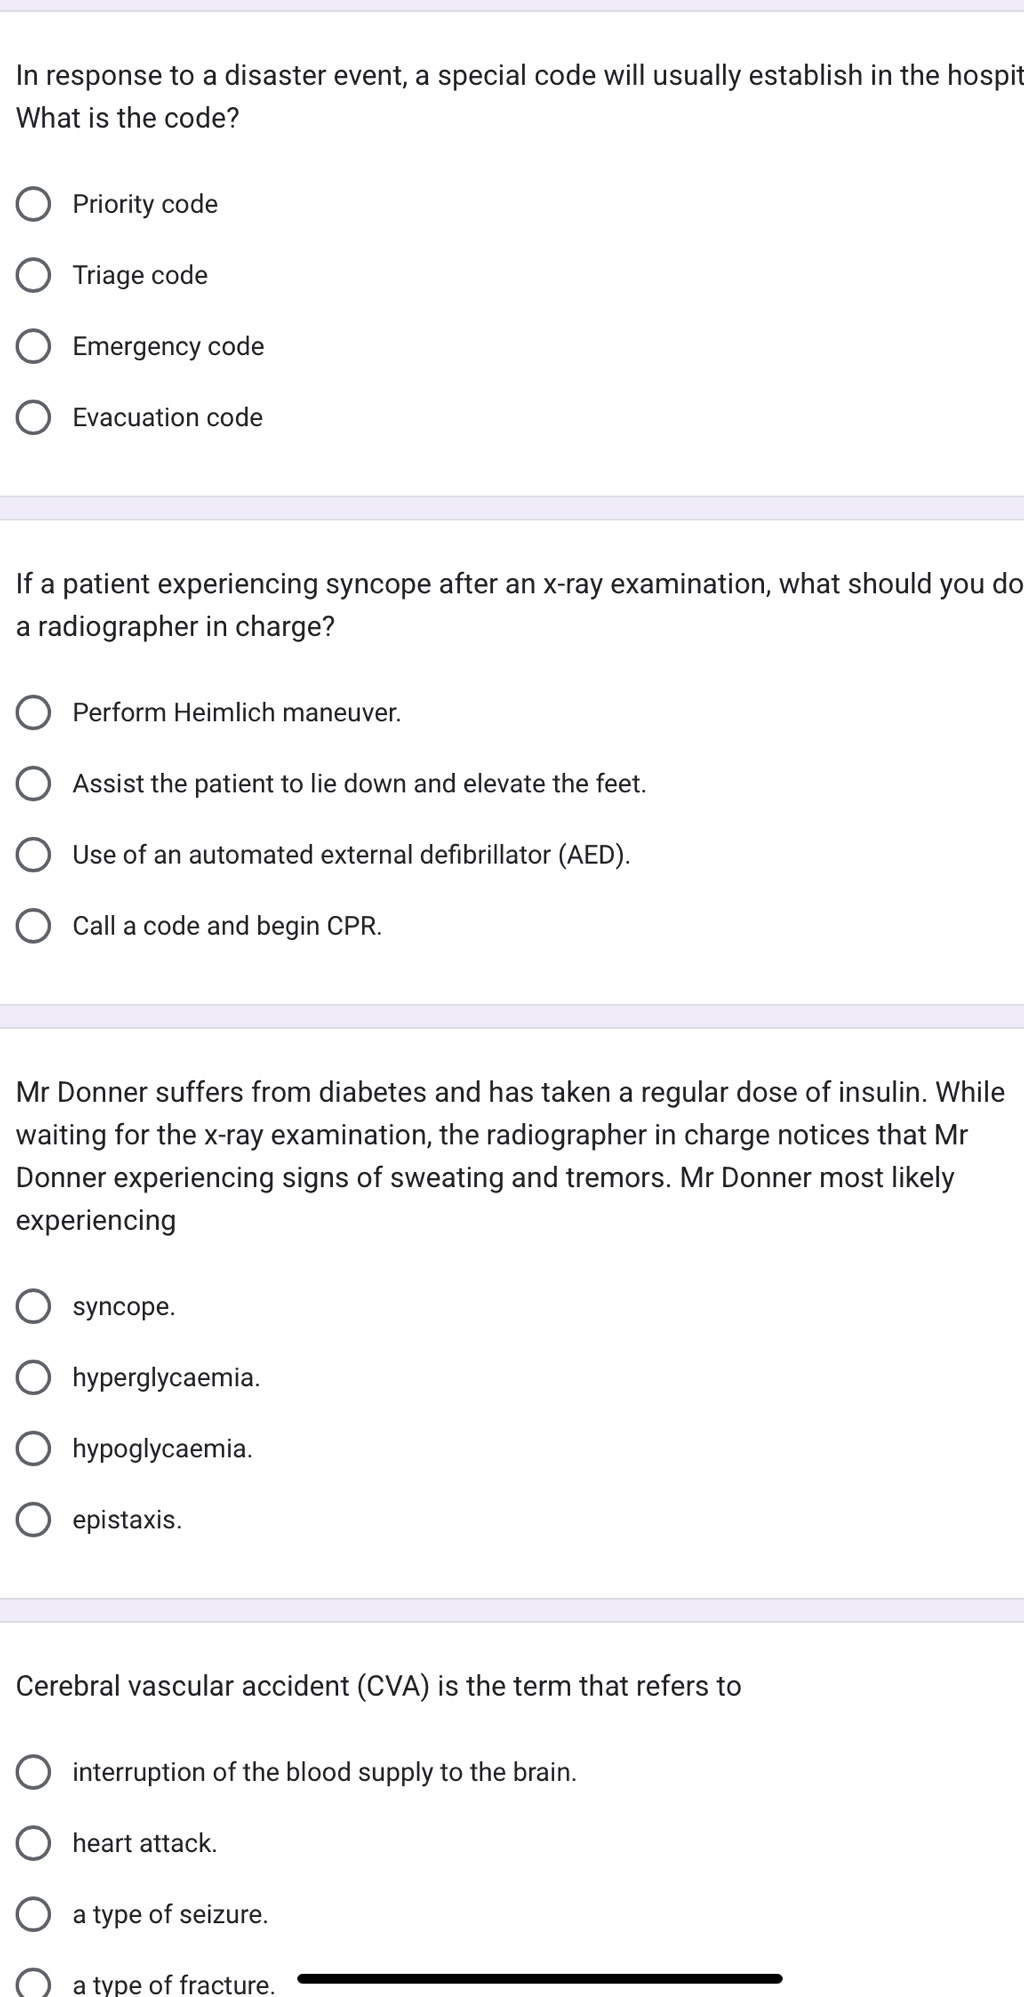
Task: Select 'Evacuation code' radio button
Action: pyautogui.click(x=34, y=417)
